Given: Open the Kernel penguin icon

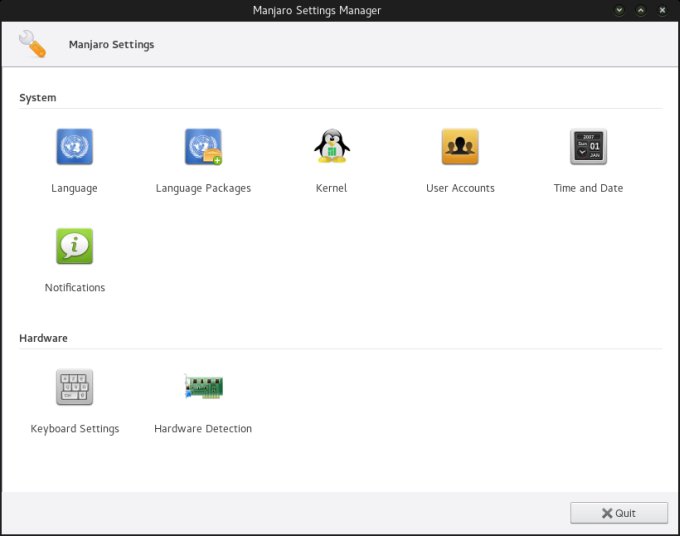Looking at the screenshot, I should pos(332,146).
